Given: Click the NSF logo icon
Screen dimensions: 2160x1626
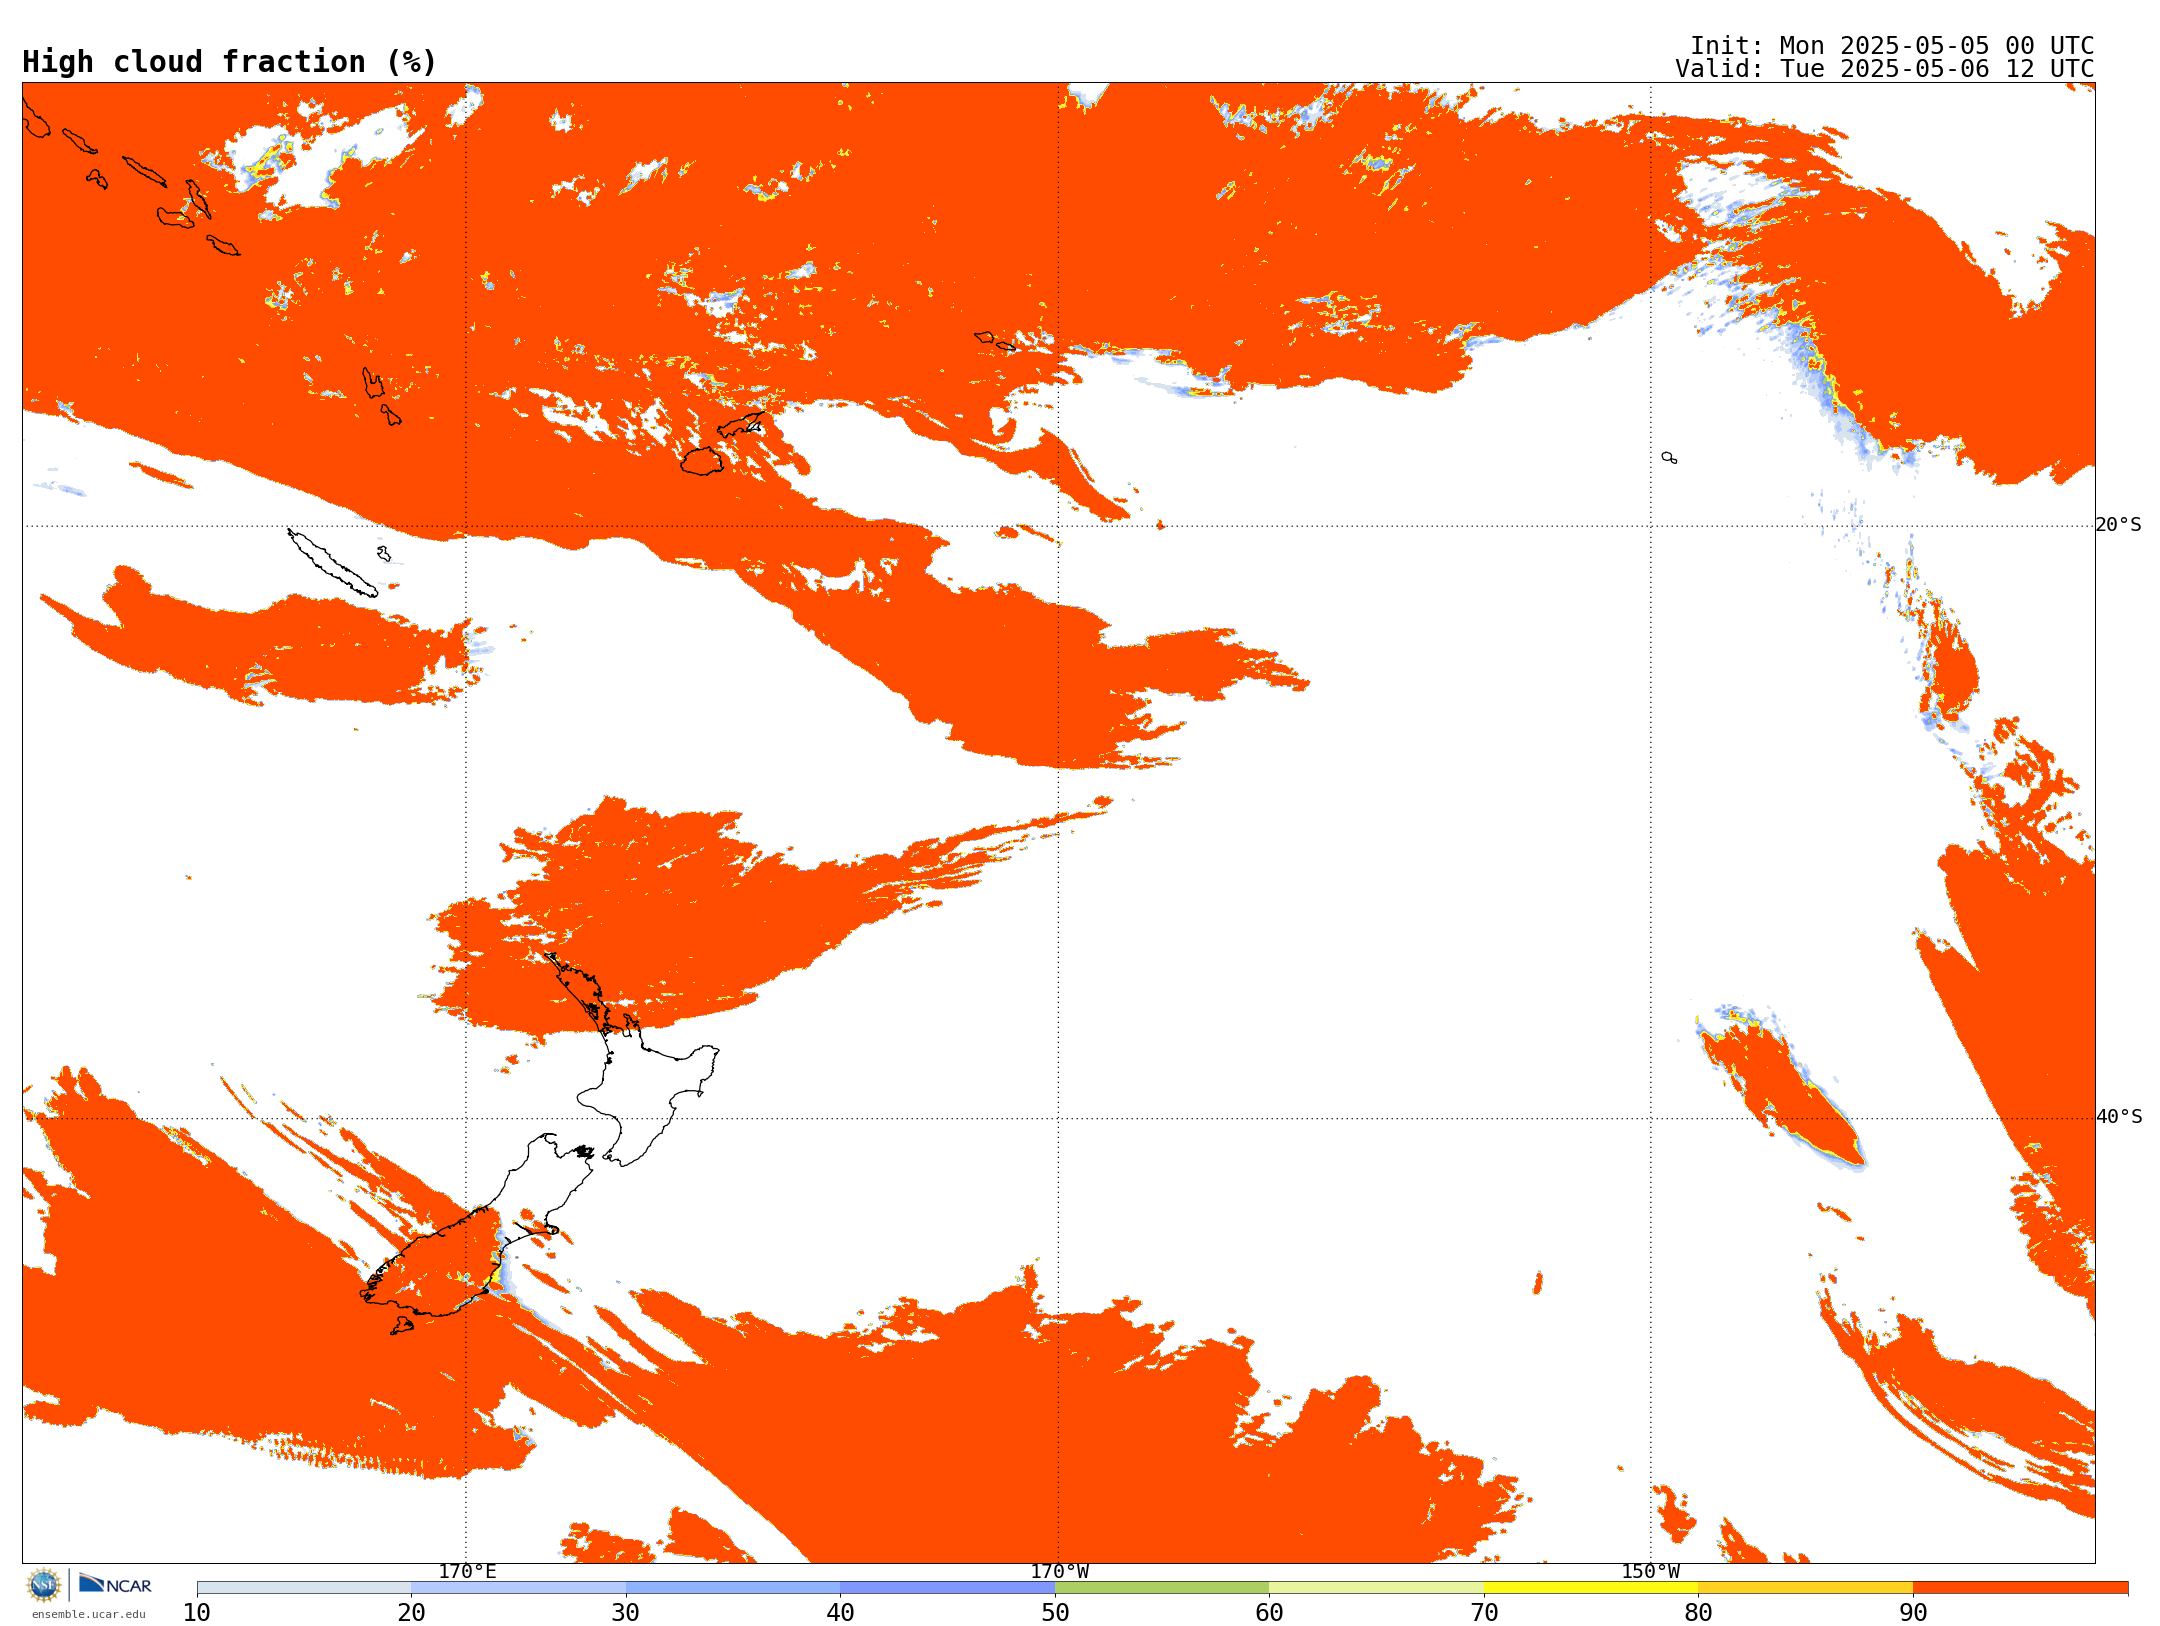Looking at the screenshot, I should 44,1585.
